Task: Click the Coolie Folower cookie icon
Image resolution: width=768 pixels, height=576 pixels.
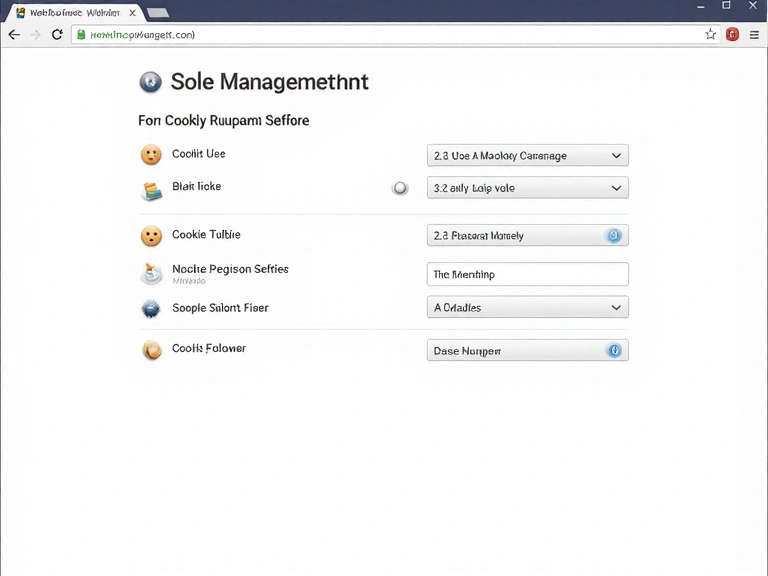Action: pyautogui.click(x=151, y=350)
